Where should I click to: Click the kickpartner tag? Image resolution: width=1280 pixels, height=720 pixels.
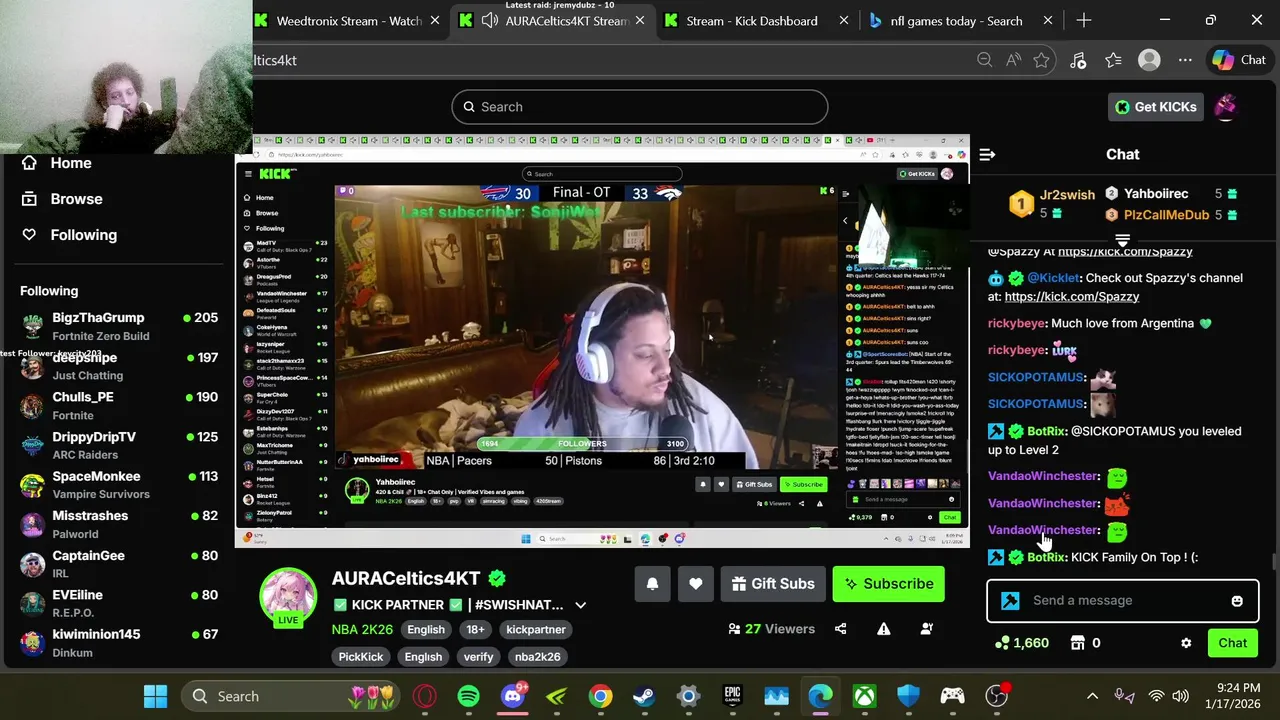point(535,630)
